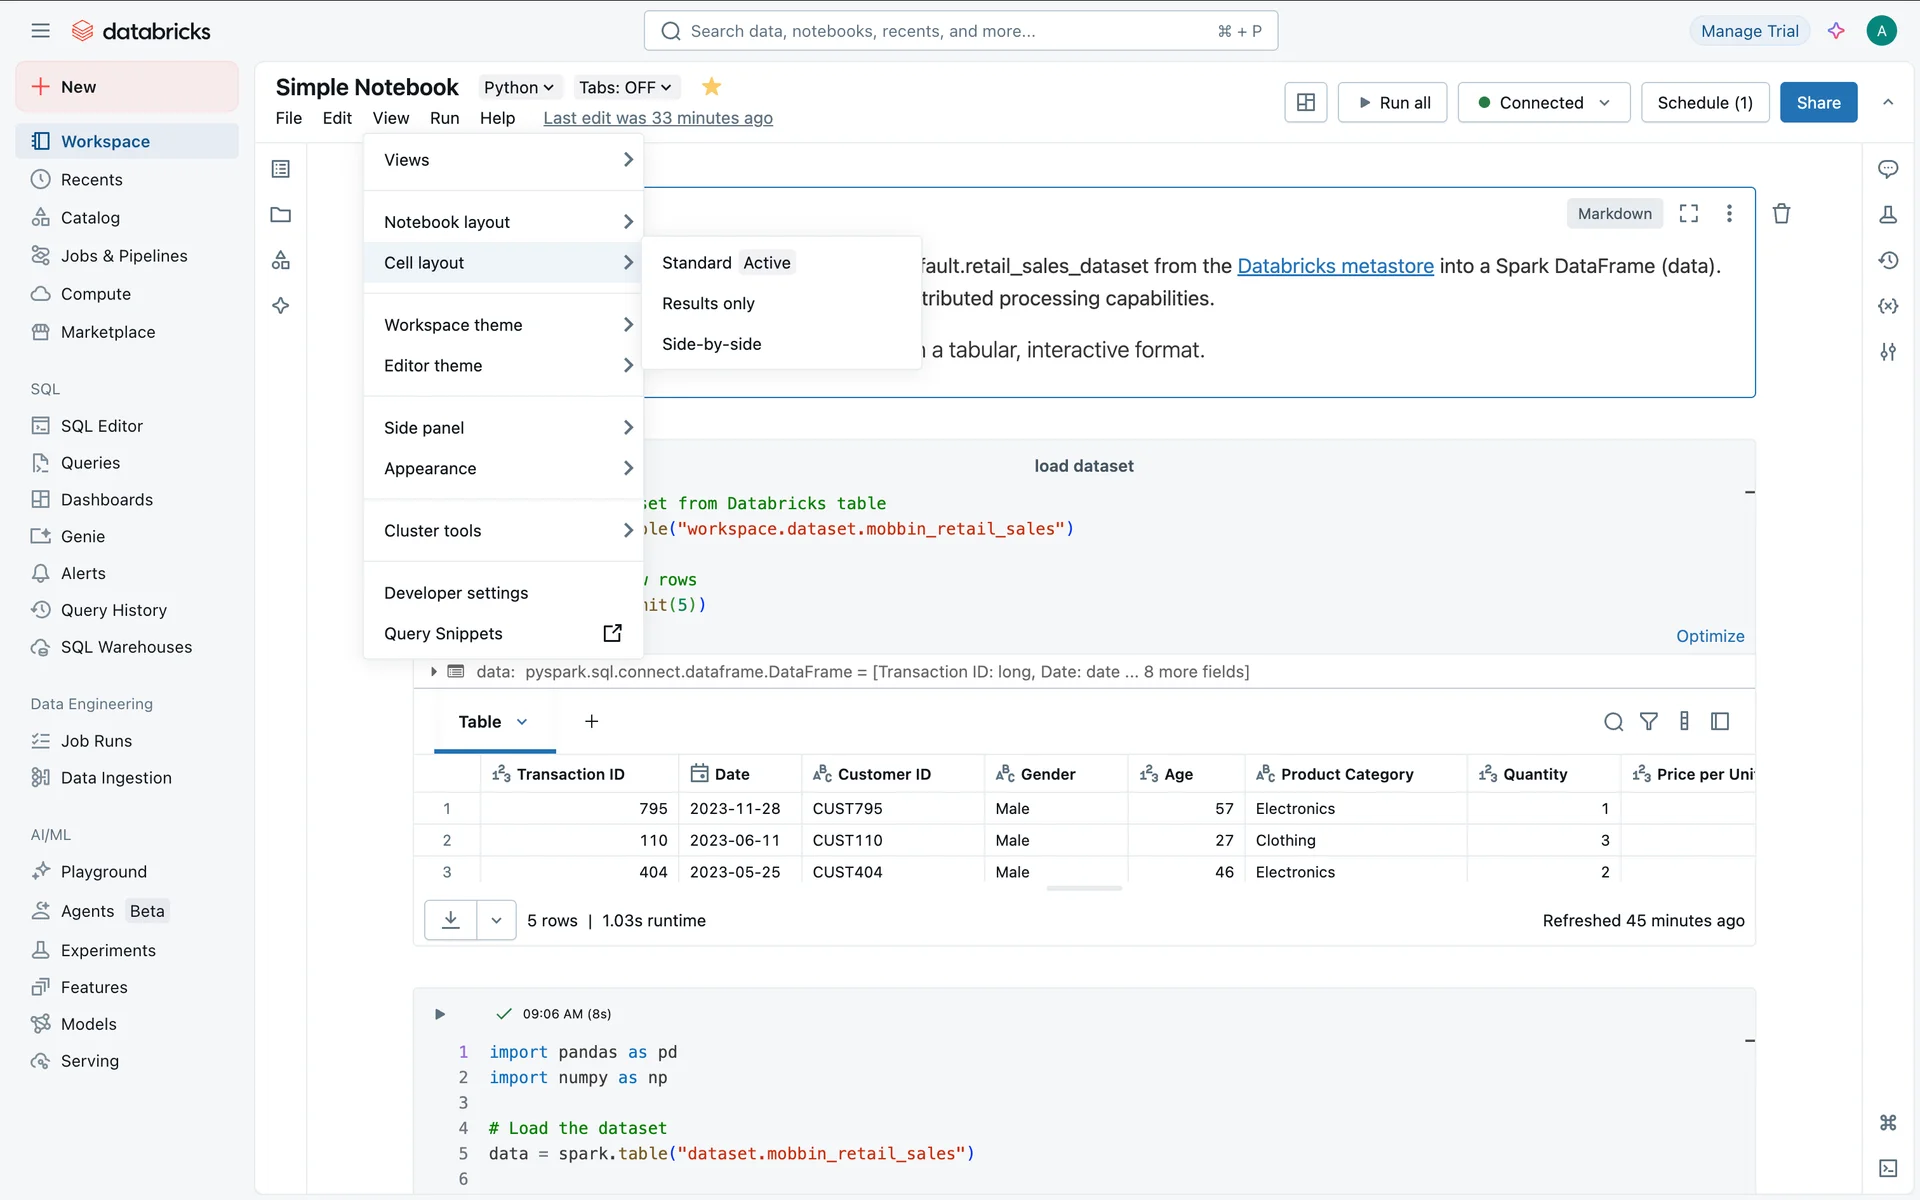Expand the cell to full screen
1920x1200 pixels.
[x=1688, y=213]
